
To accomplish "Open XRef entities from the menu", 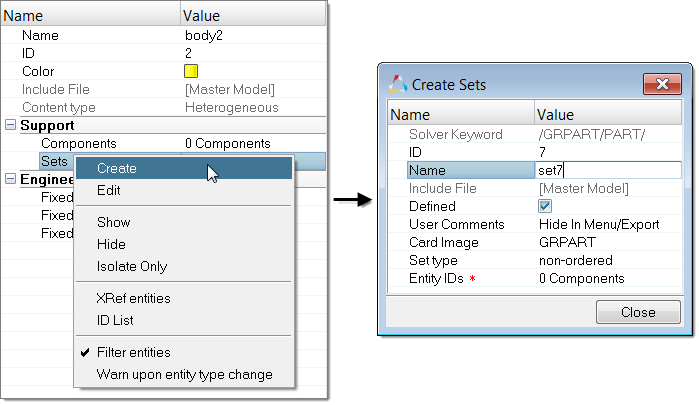I will [x=133, y=298].
